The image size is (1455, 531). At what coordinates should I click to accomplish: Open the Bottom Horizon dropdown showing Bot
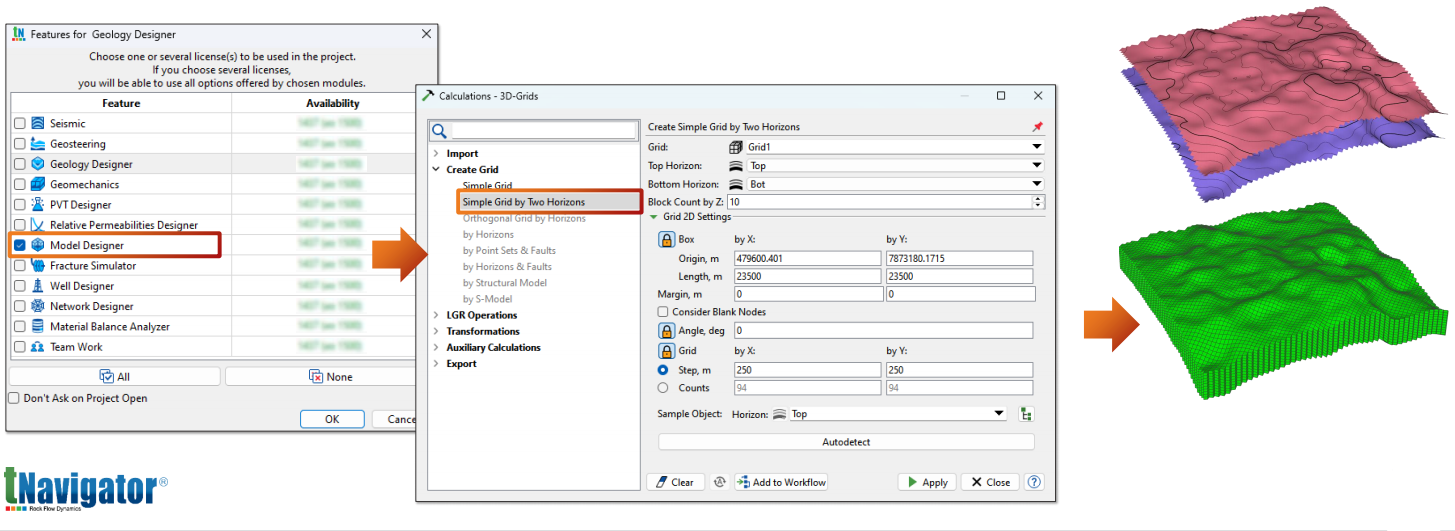tap(886, 184)
